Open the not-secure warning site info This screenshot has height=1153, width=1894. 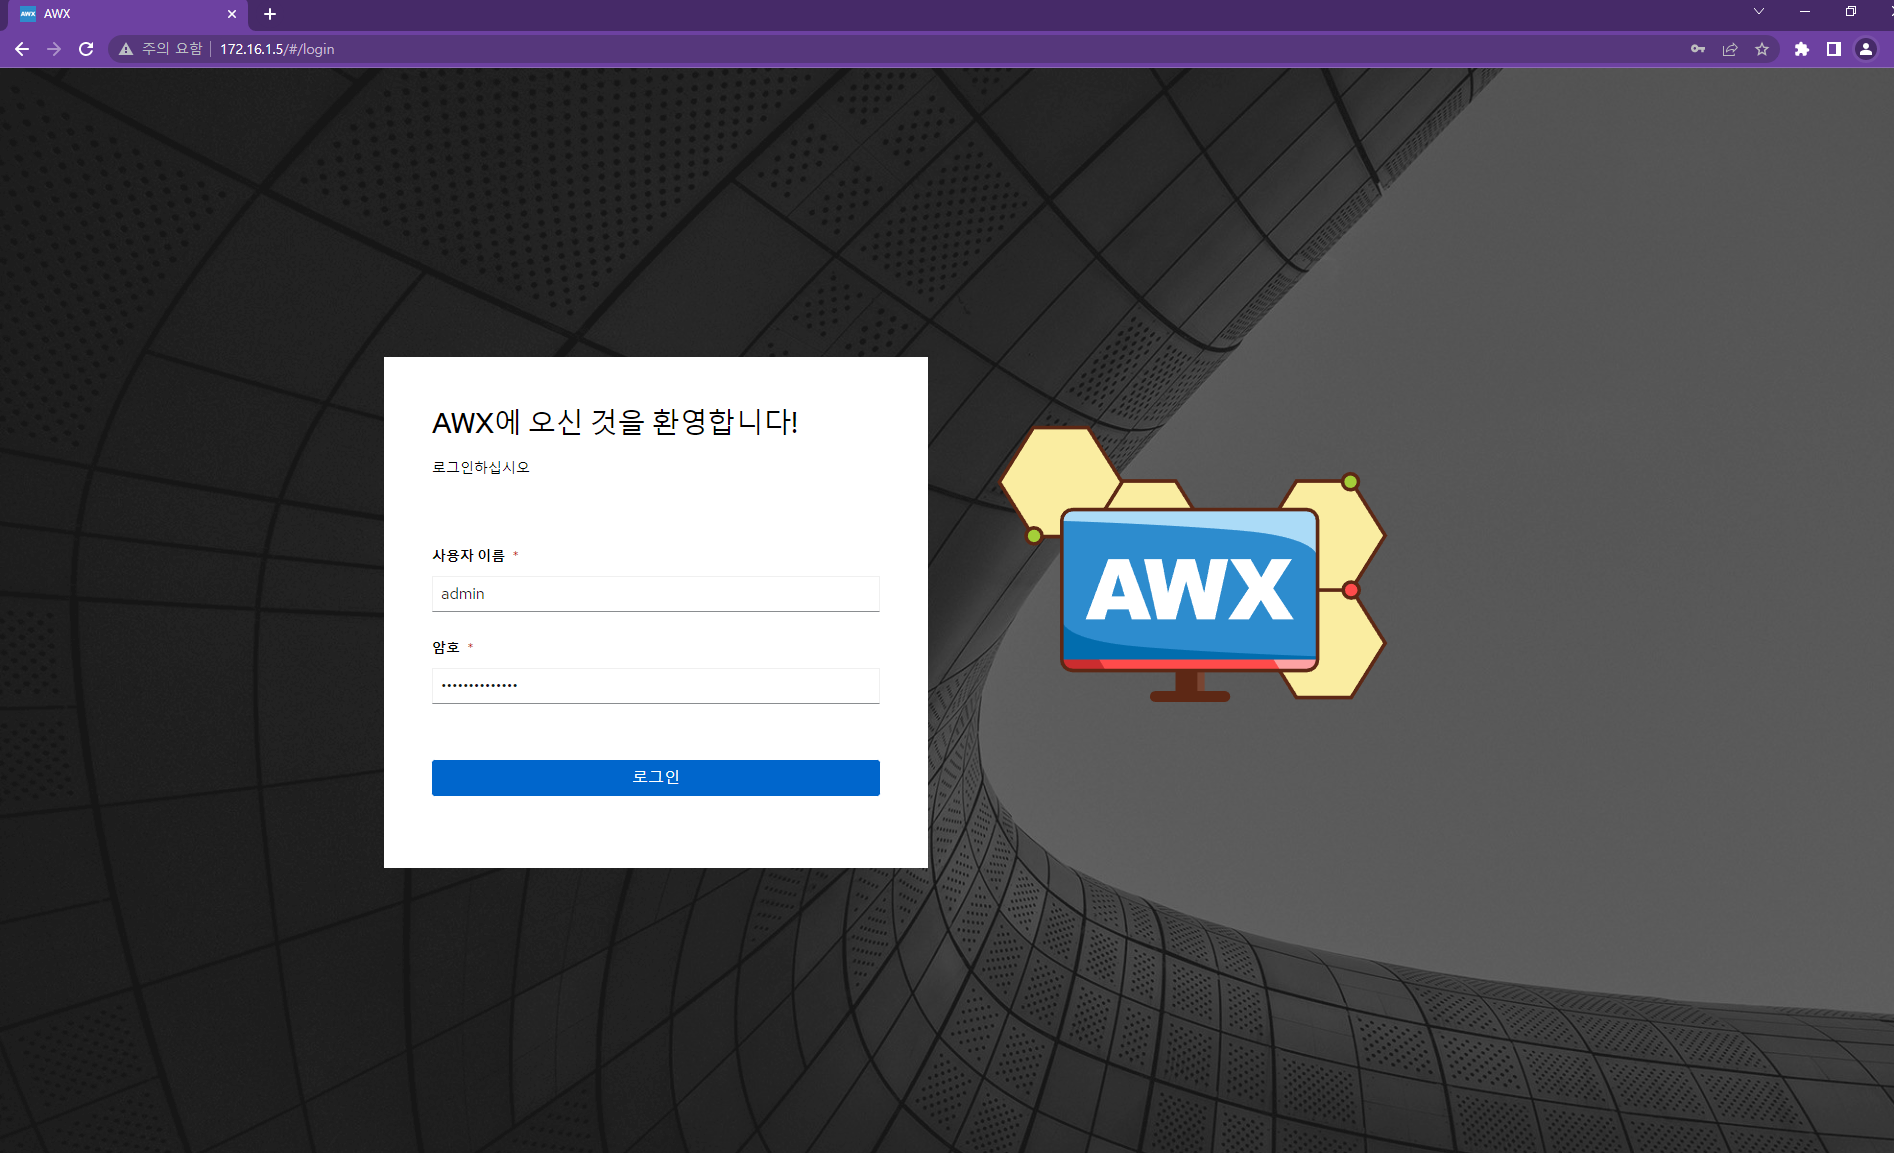pos(126,49)
